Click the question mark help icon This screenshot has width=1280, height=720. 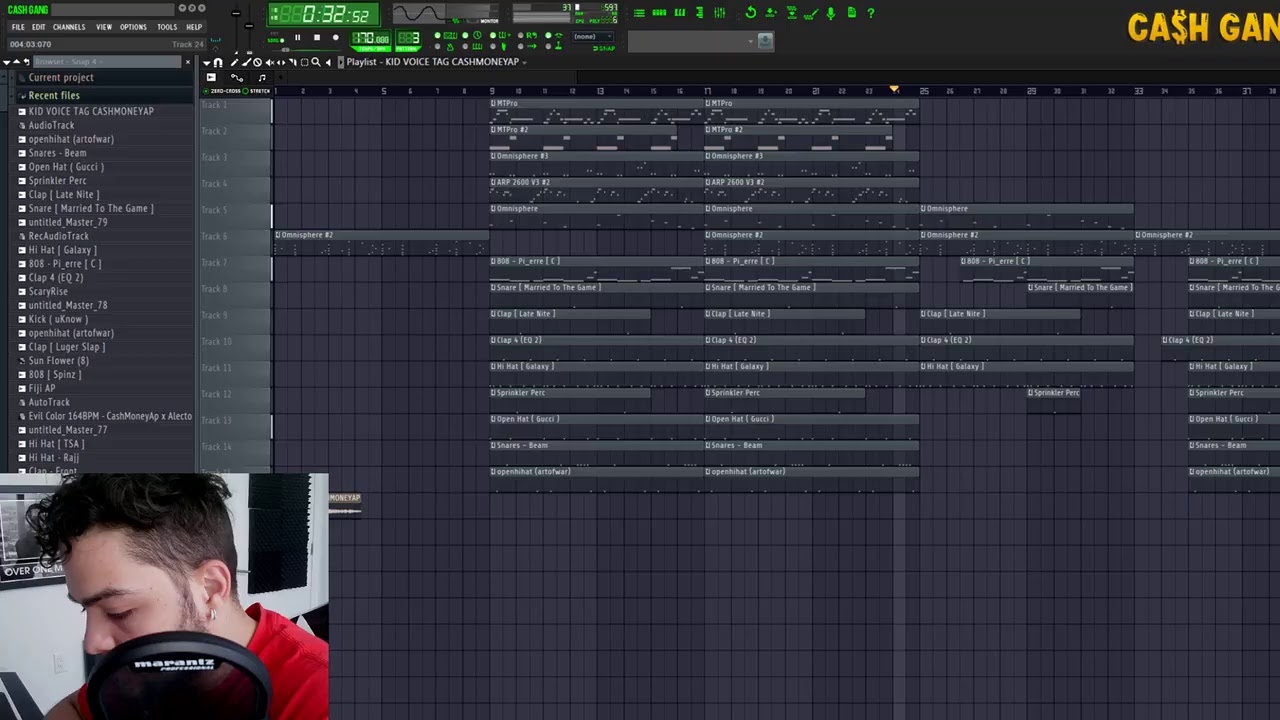871,13
